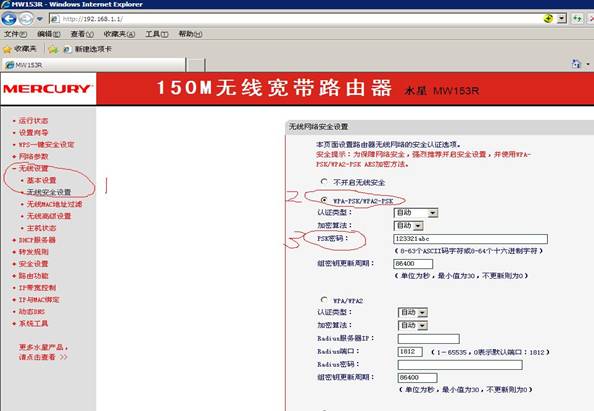The image size is (594, 411).
Task: Open WPA/WPA2 认证类型 dropdown
Action: point(413,313)
